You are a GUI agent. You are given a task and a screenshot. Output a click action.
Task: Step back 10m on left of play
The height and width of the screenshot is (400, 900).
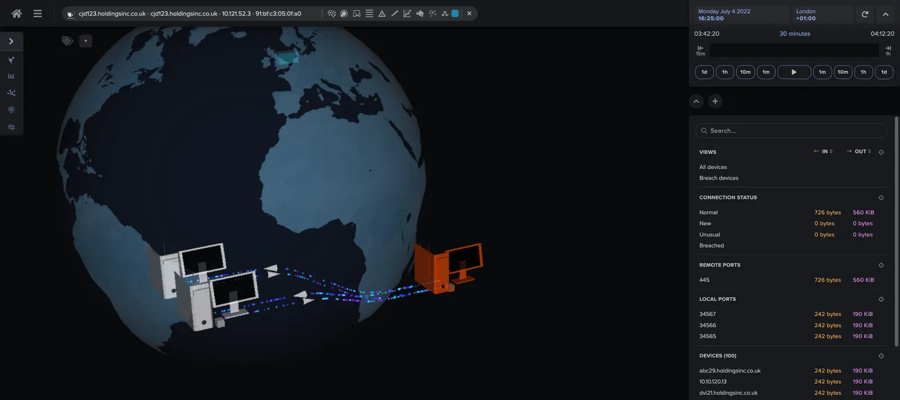(x=746, y=72)
